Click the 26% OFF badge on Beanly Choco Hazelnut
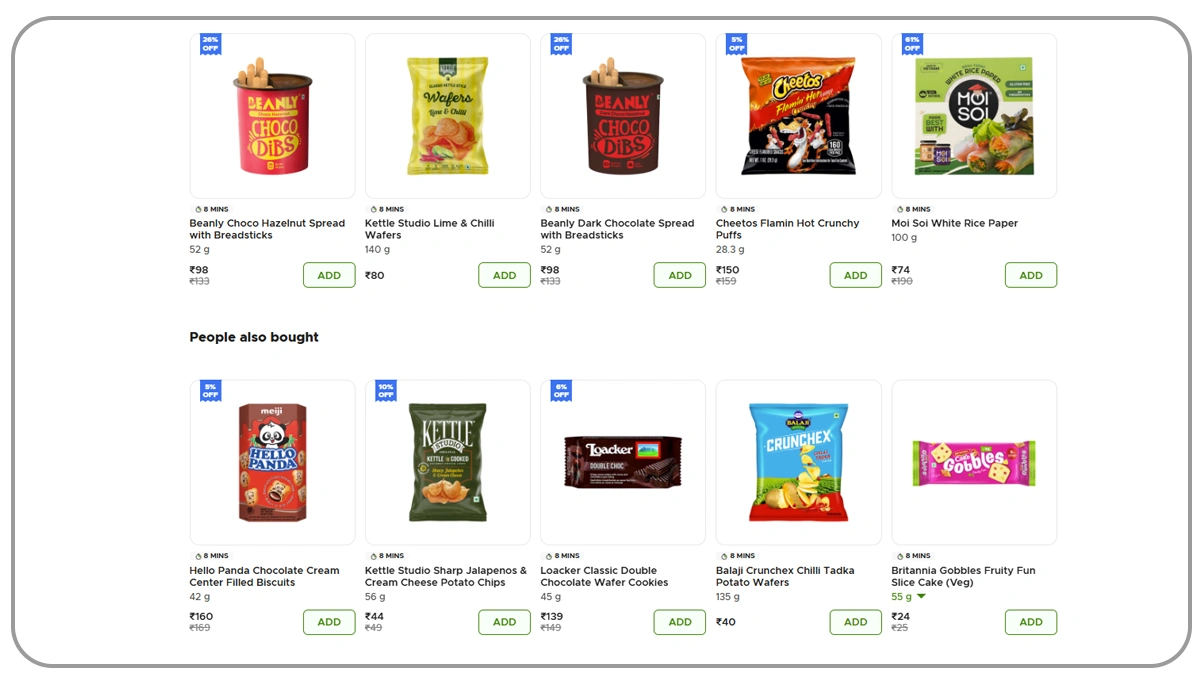Screen dimensions: 1202x684 pyautogui.click(x=210, y=44)
